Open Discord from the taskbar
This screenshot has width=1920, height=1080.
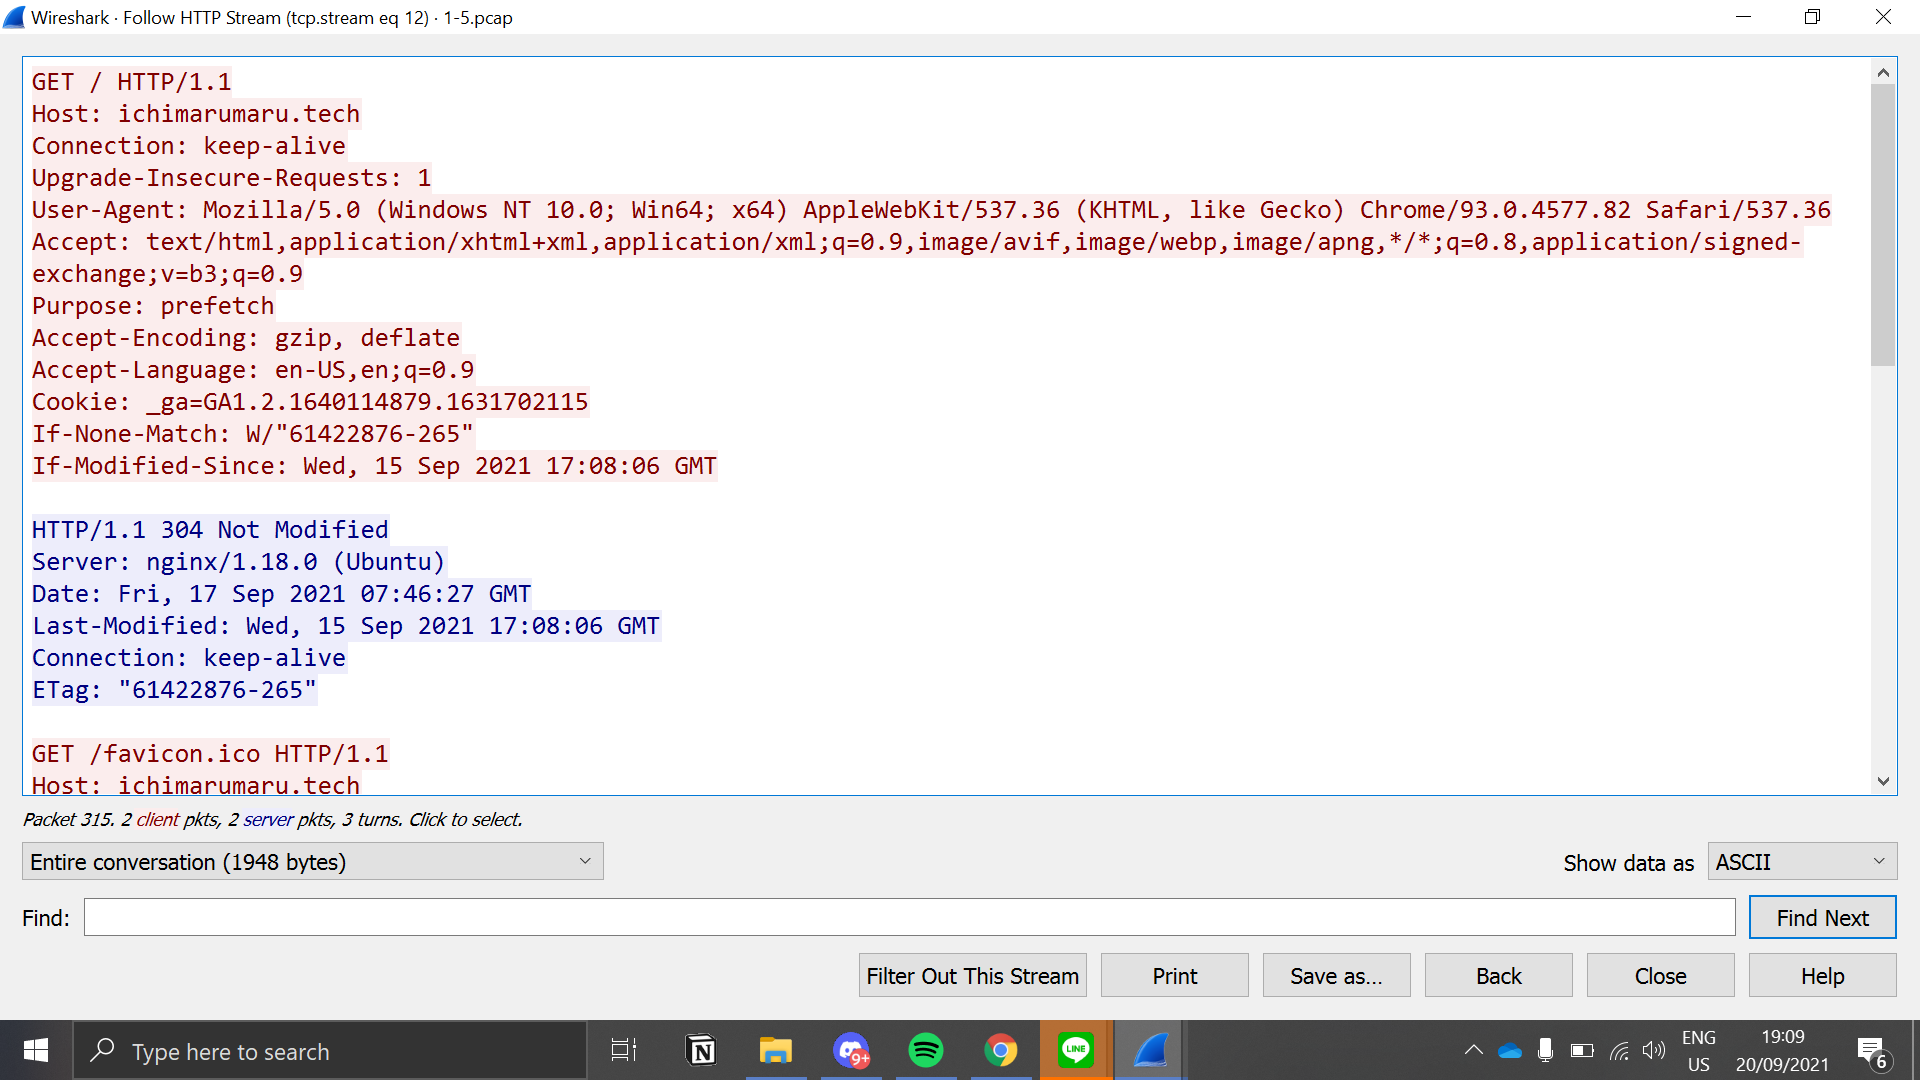pos(851,1051)
